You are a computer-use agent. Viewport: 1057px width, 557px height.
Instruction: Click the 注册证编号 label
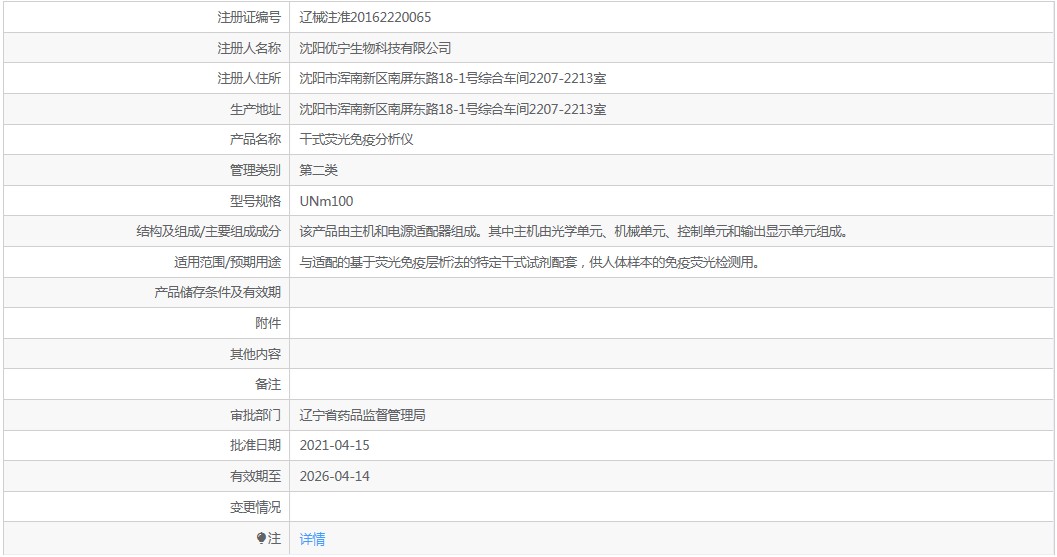249,18
